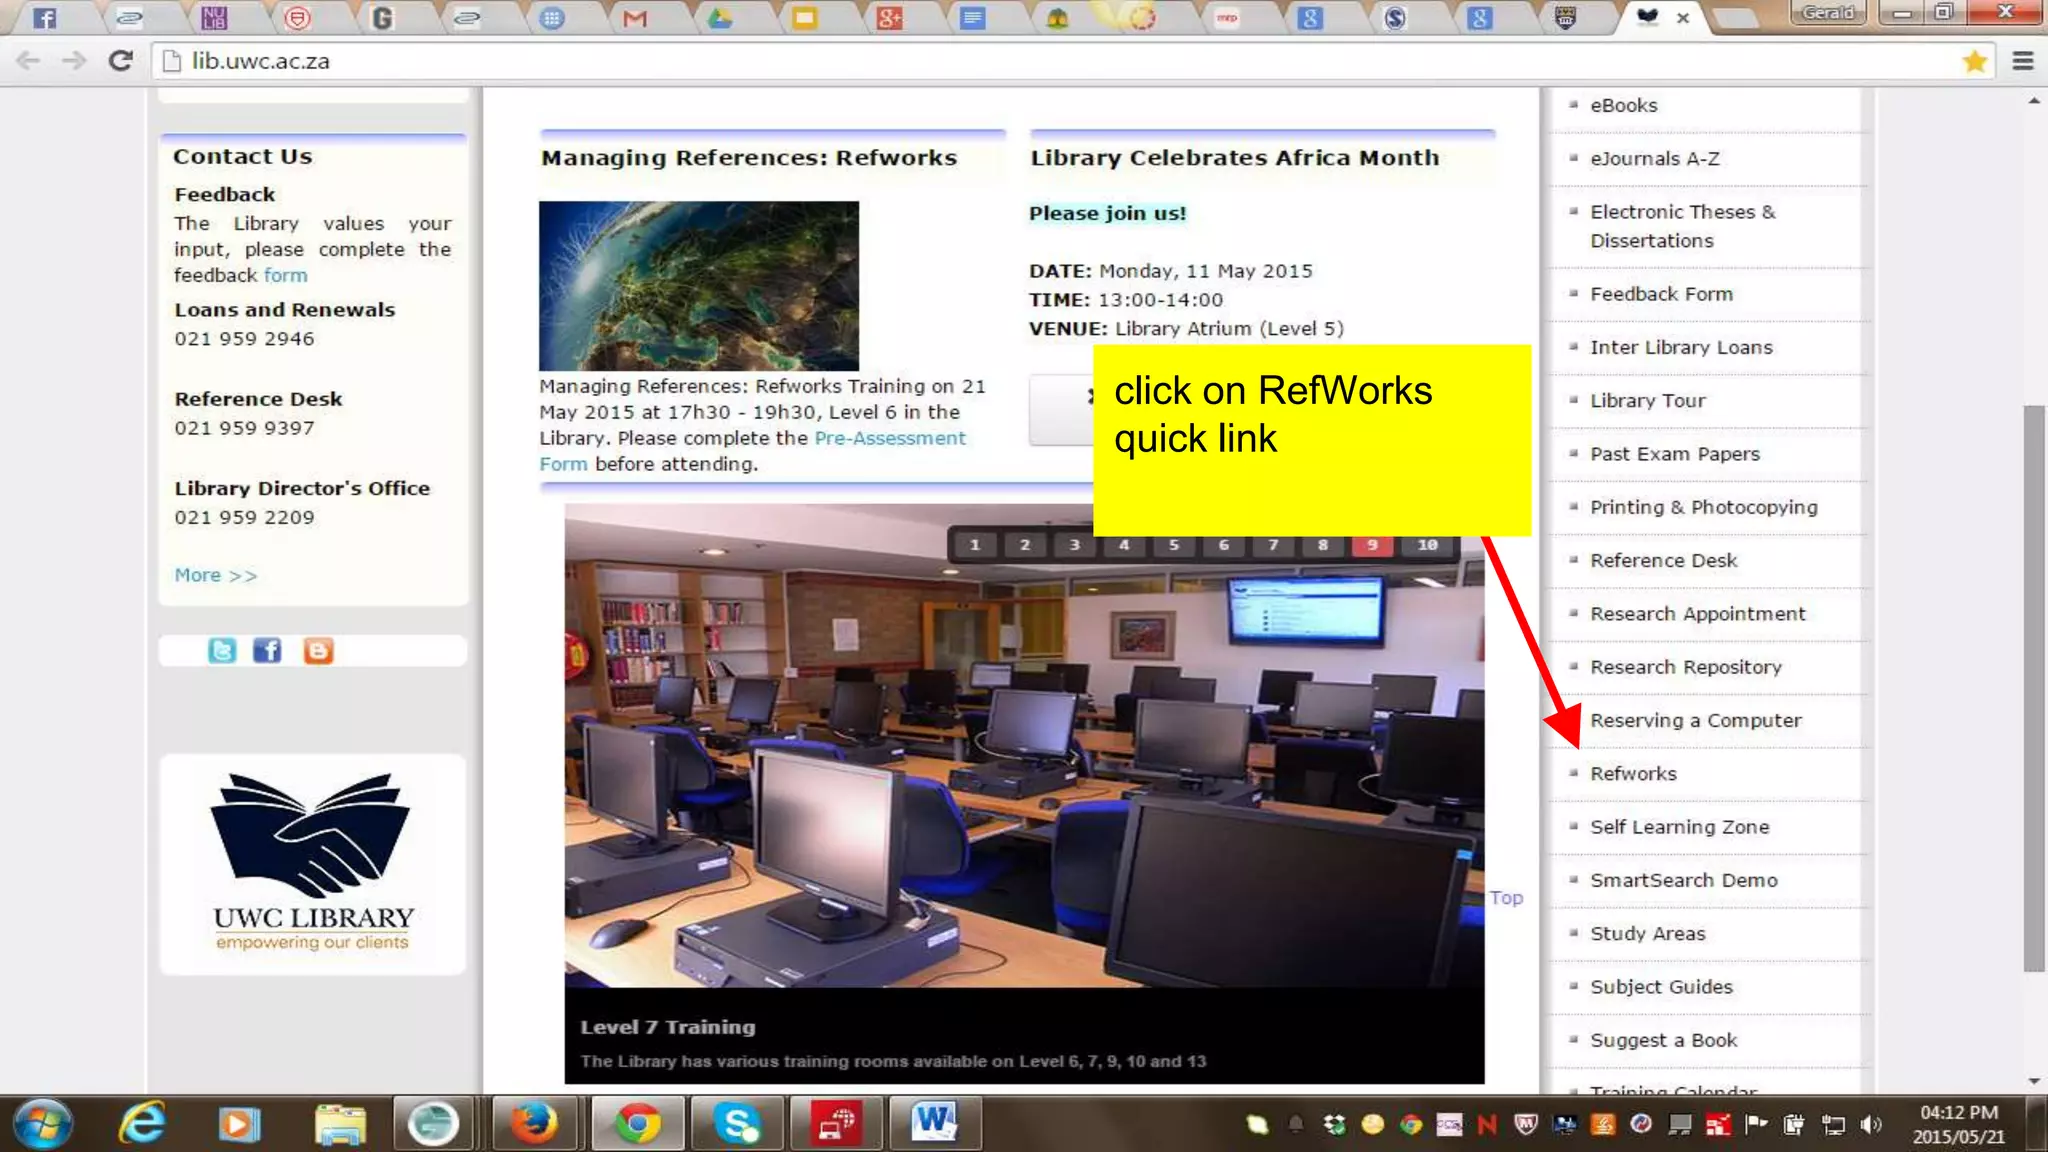
Task: Reload the page with the refresh button
Action: 121,61
